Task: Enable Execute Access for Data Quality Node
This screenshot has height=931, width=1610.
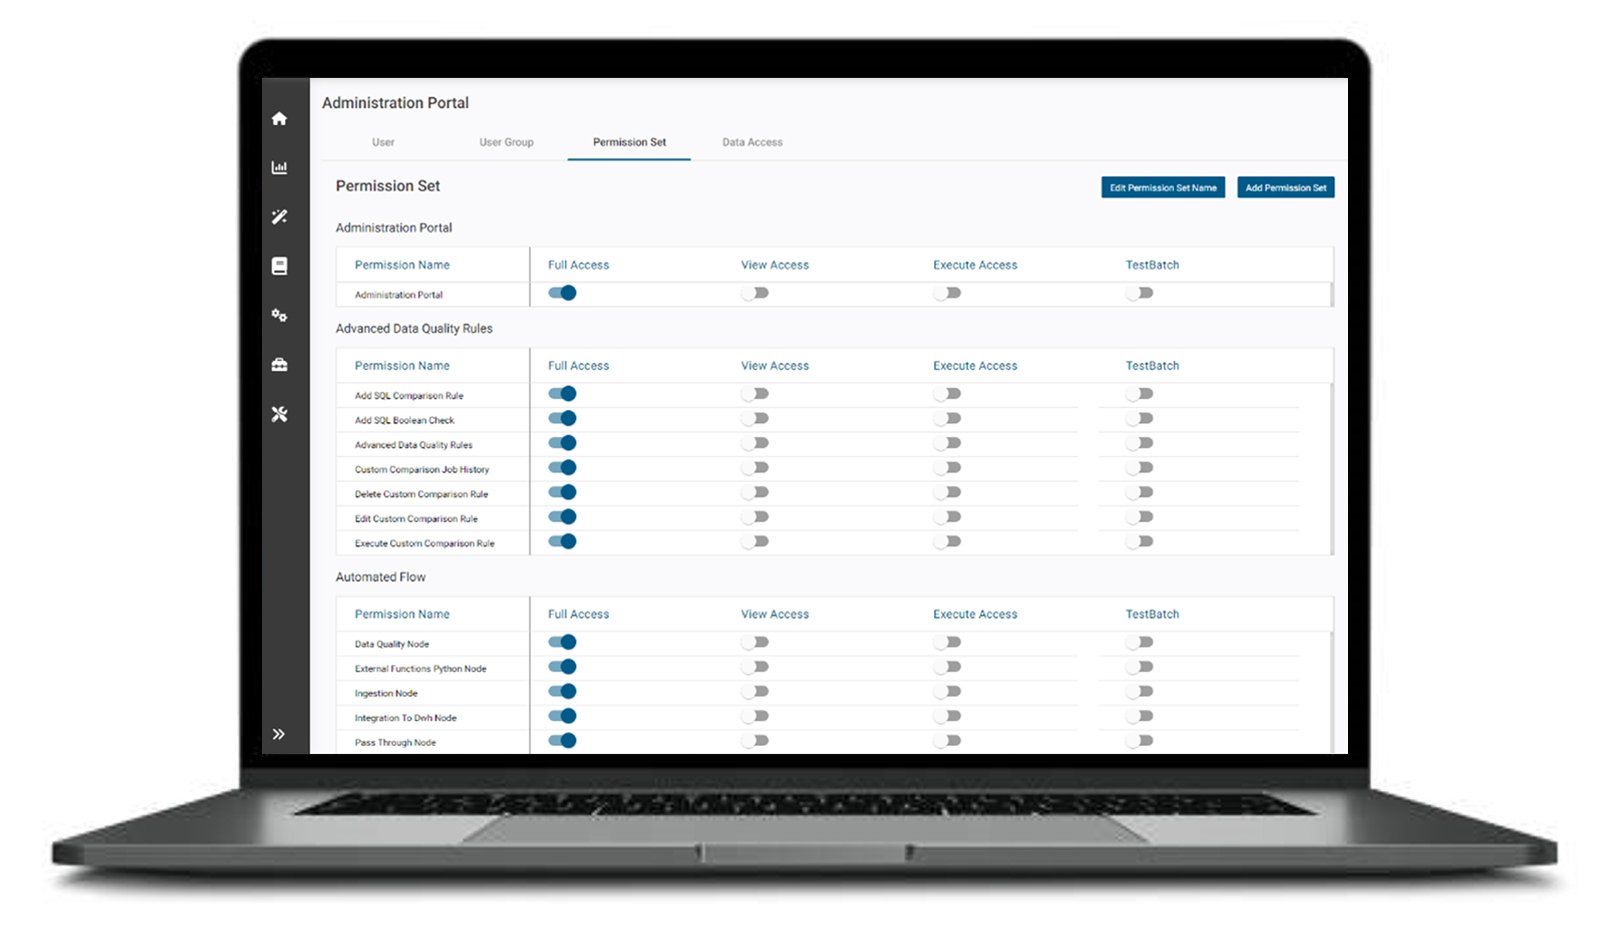Action: (947, 642)
